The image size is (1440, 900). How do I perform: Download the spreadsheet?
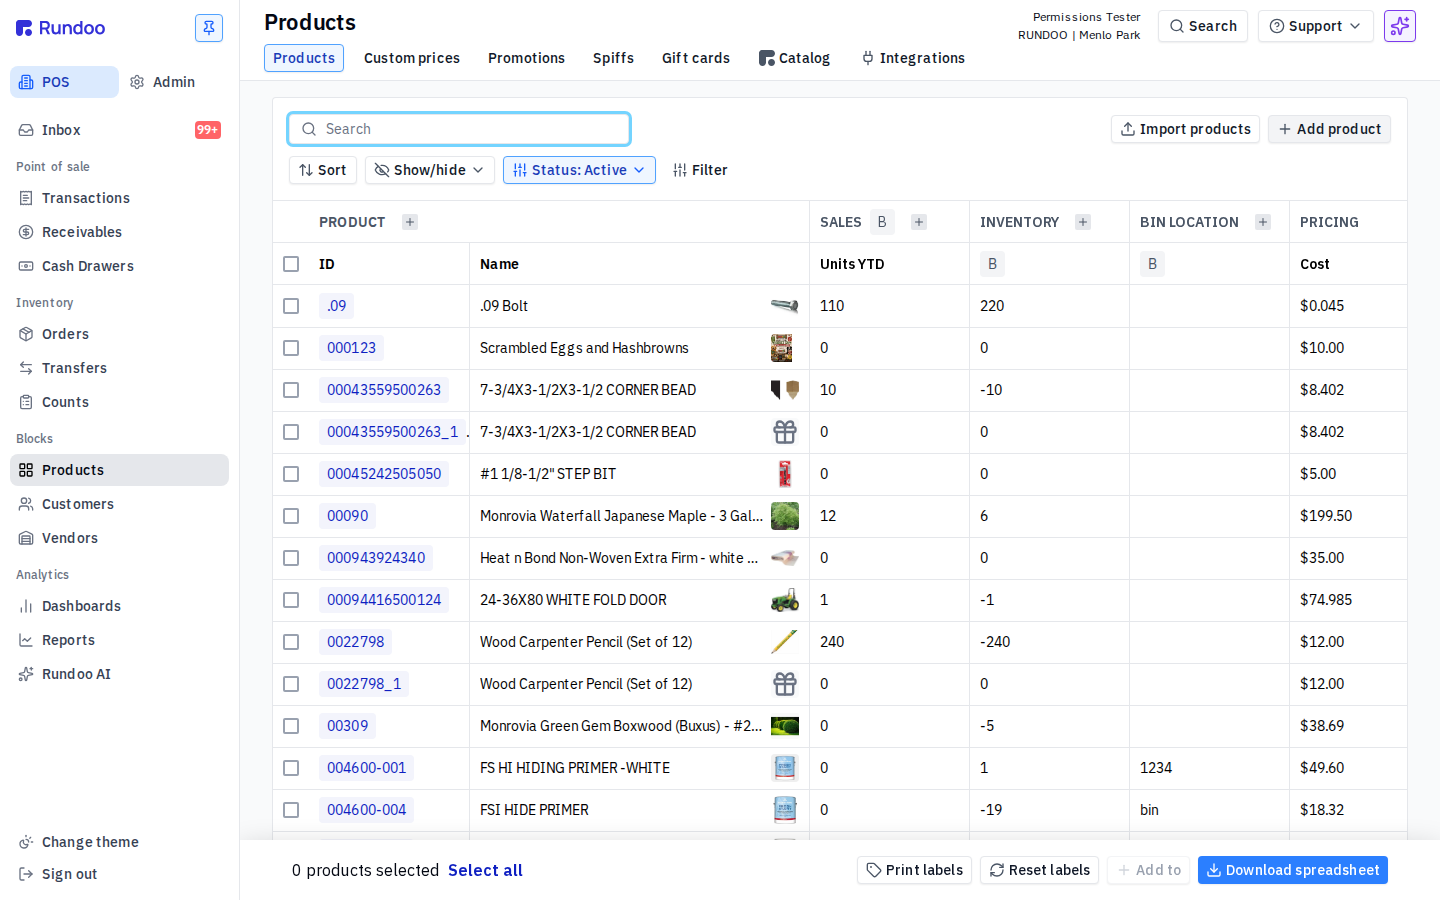[1293, 870]
